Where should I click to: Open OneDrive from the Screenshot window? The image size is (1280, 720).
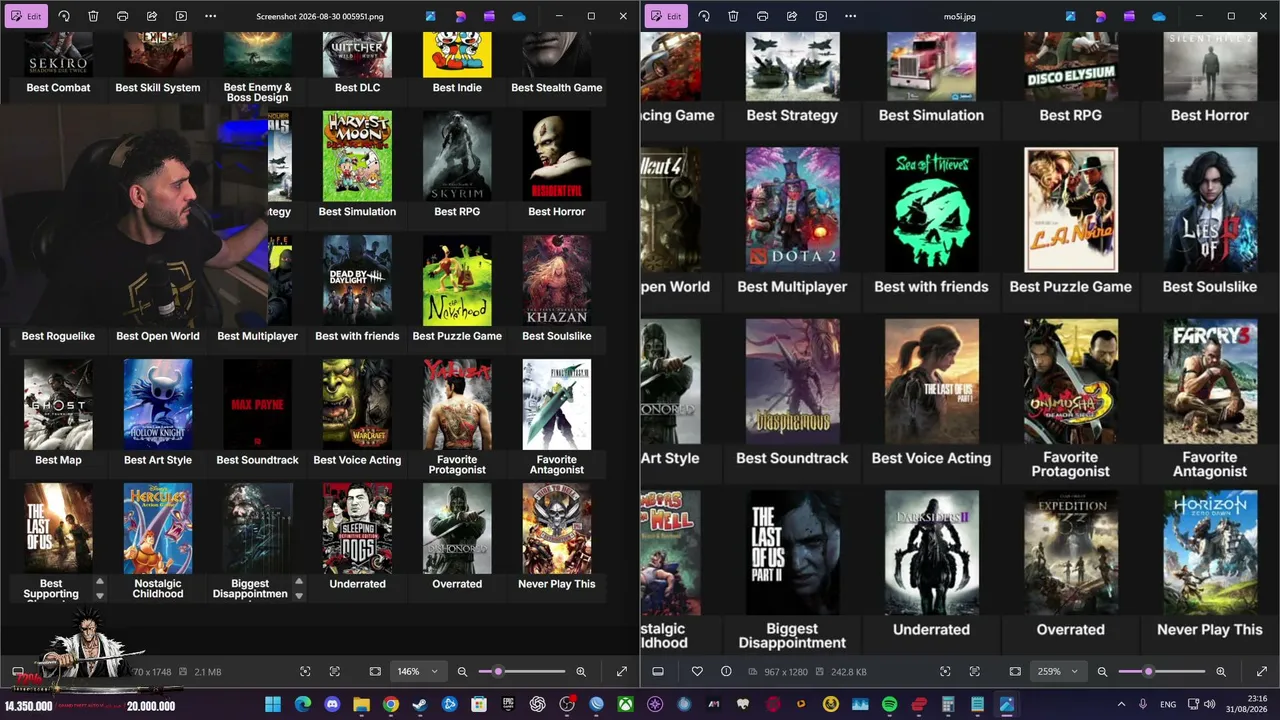(519, 16)
